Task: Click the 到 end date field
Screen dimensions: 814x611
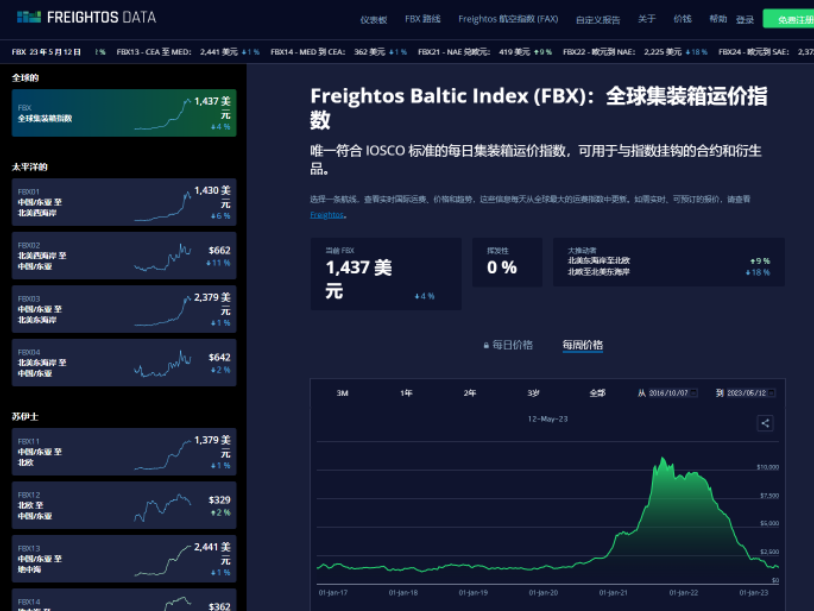Action: pos(751,393)
